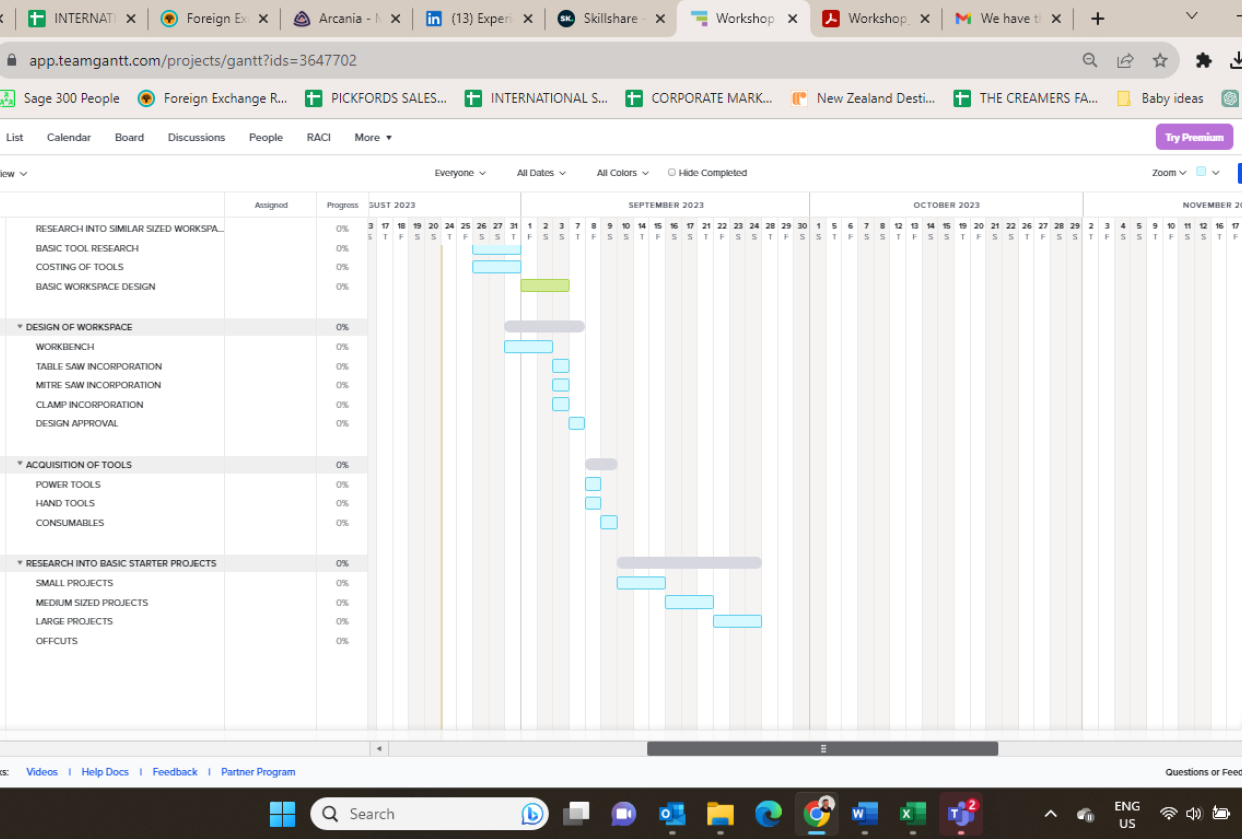
Task: Collapse the Acquisition of Tools group
Action: coord(20,465)
